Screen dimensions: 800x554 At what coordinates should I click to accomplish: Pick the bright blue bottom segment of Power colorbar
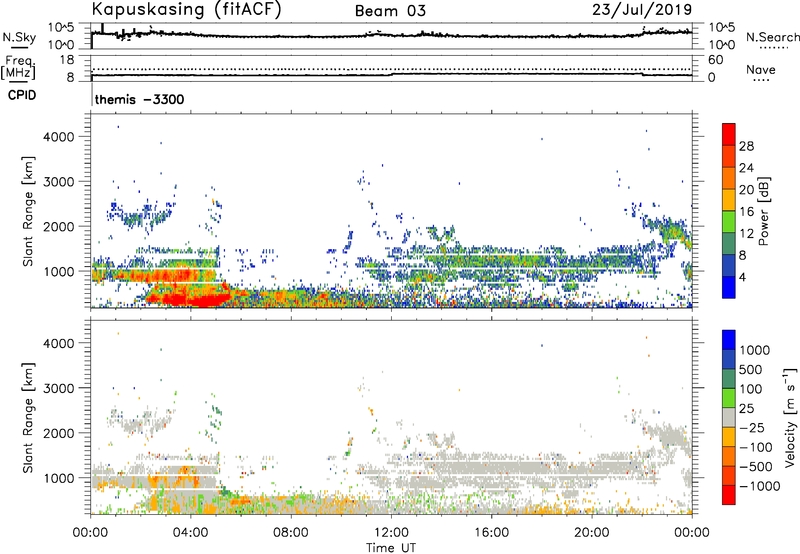tap(729, 287)
